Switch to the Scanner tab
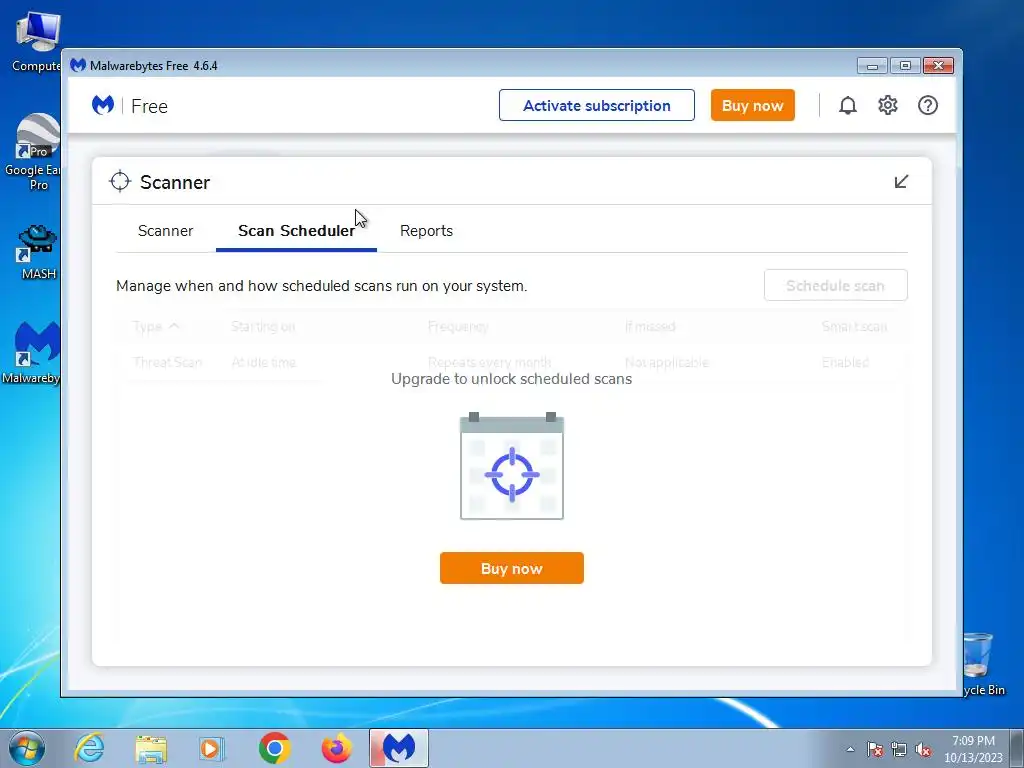 pyautogui.click(x=165, y=231)
